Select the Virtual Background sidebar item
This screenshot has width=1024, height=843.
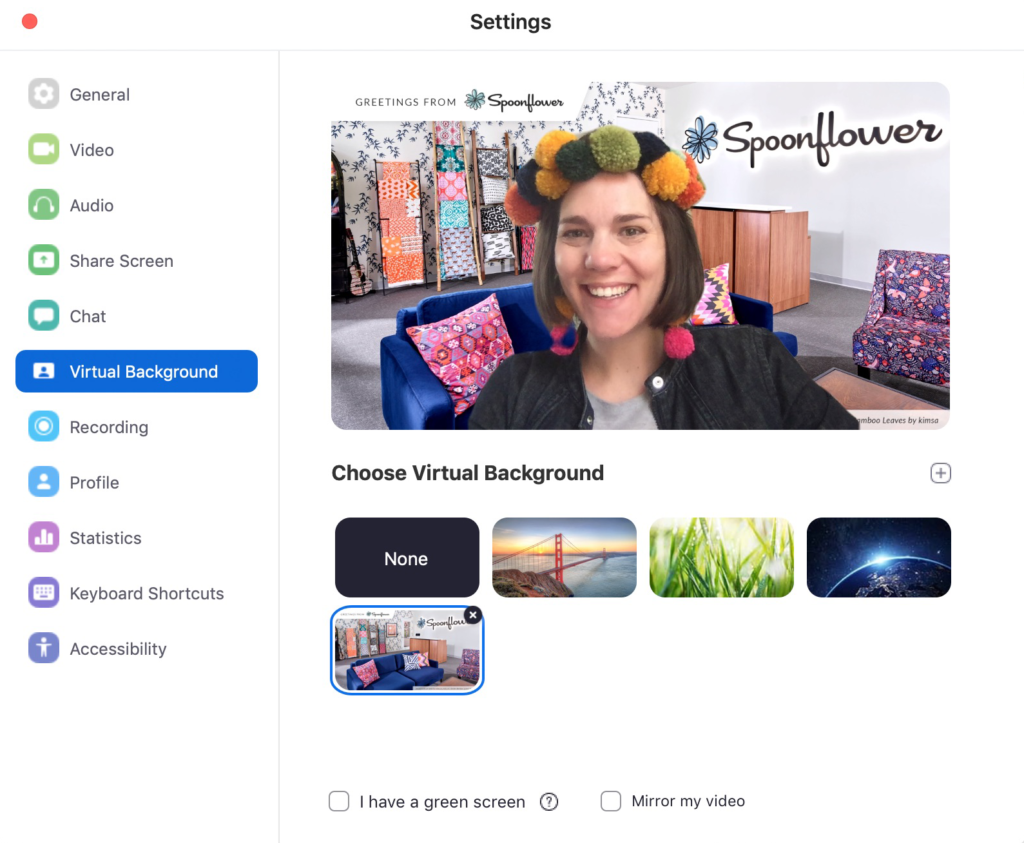pos(137,371)
